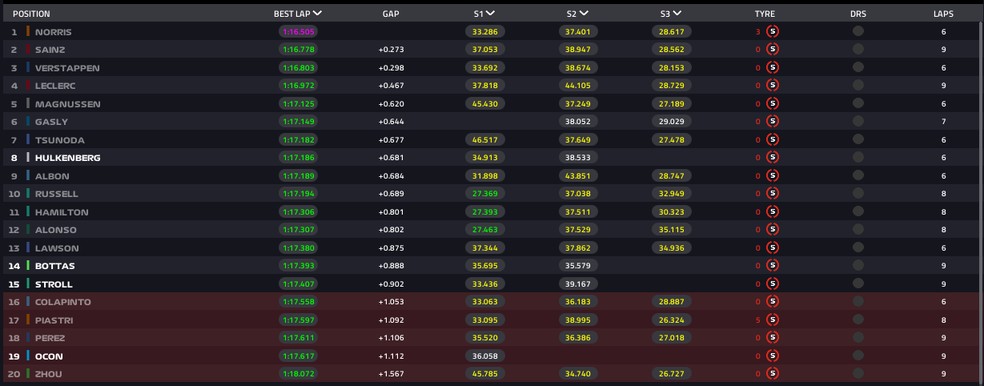Screen dimensions: 984x386
Task: Open the S1 column chevron
Action: [490, 13]
